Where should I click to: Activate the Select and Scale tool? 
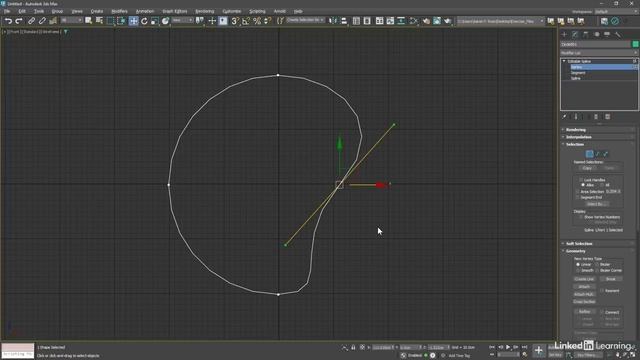[155, 21]
